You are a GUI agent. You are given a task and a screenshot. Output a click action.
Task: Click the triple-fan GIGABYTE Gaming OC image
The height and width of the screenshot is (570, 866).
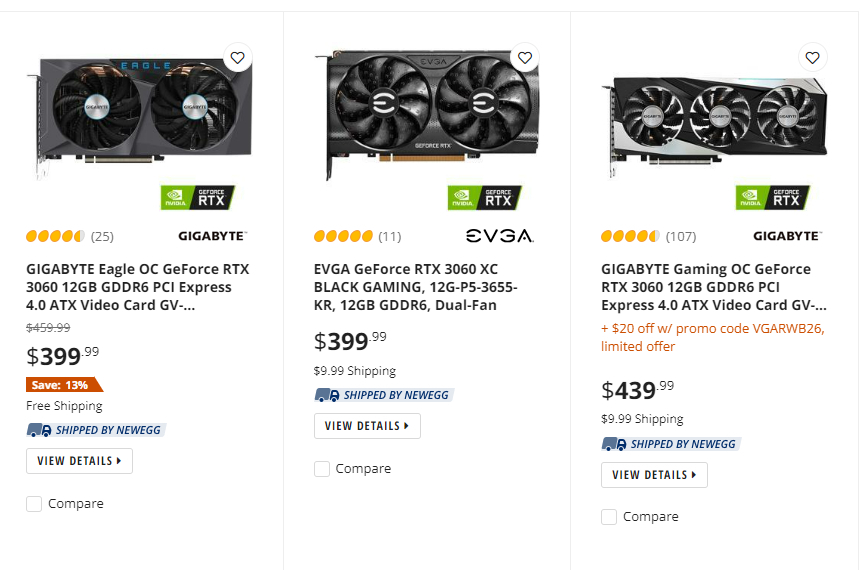point(714,120)
